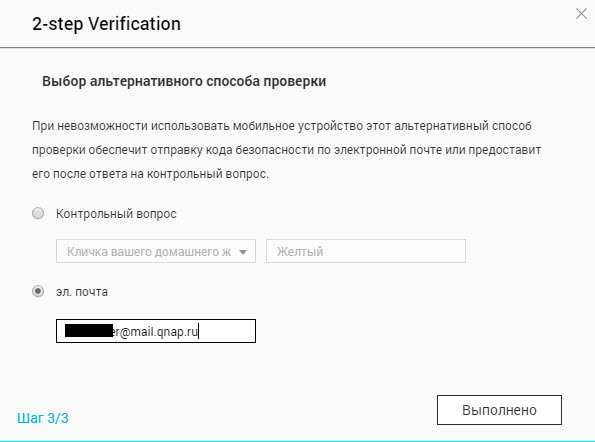Expand the security question dropdown arrow
This screenshot has width=595, height=442.
(x=243, y=252)
